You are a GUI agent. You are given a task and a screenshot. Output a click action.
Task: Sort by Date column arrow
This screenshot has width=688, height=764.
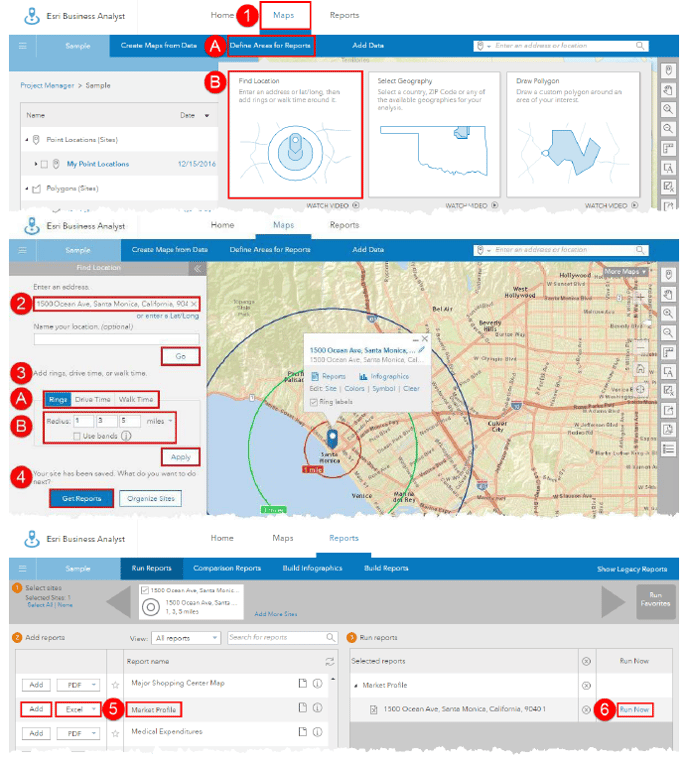(207, 115)
